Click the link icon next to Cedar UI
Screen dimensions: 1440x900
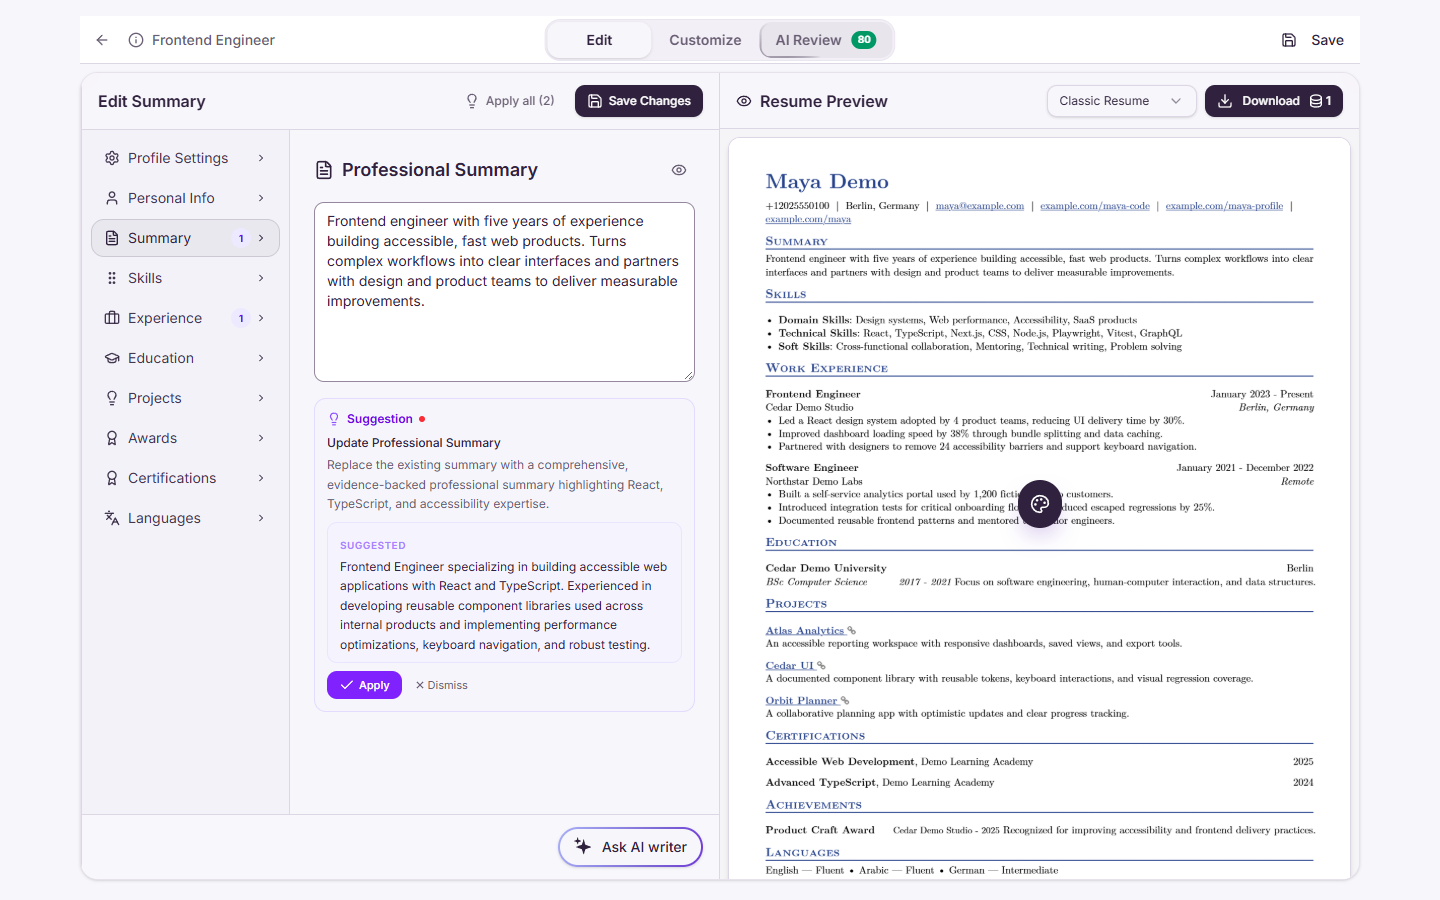pos(821,666)
